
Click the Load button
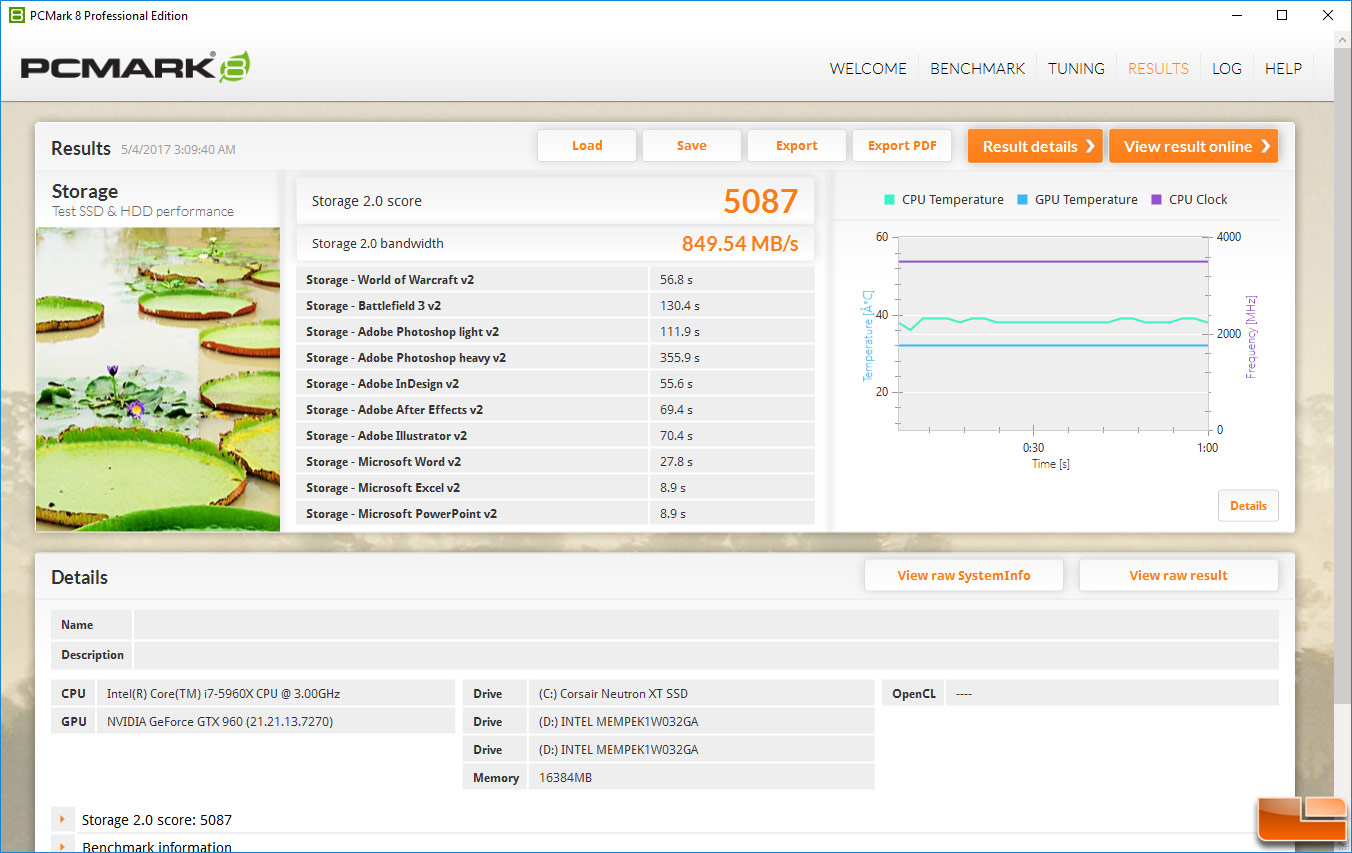pyautogui.click(x=587, y=146)
